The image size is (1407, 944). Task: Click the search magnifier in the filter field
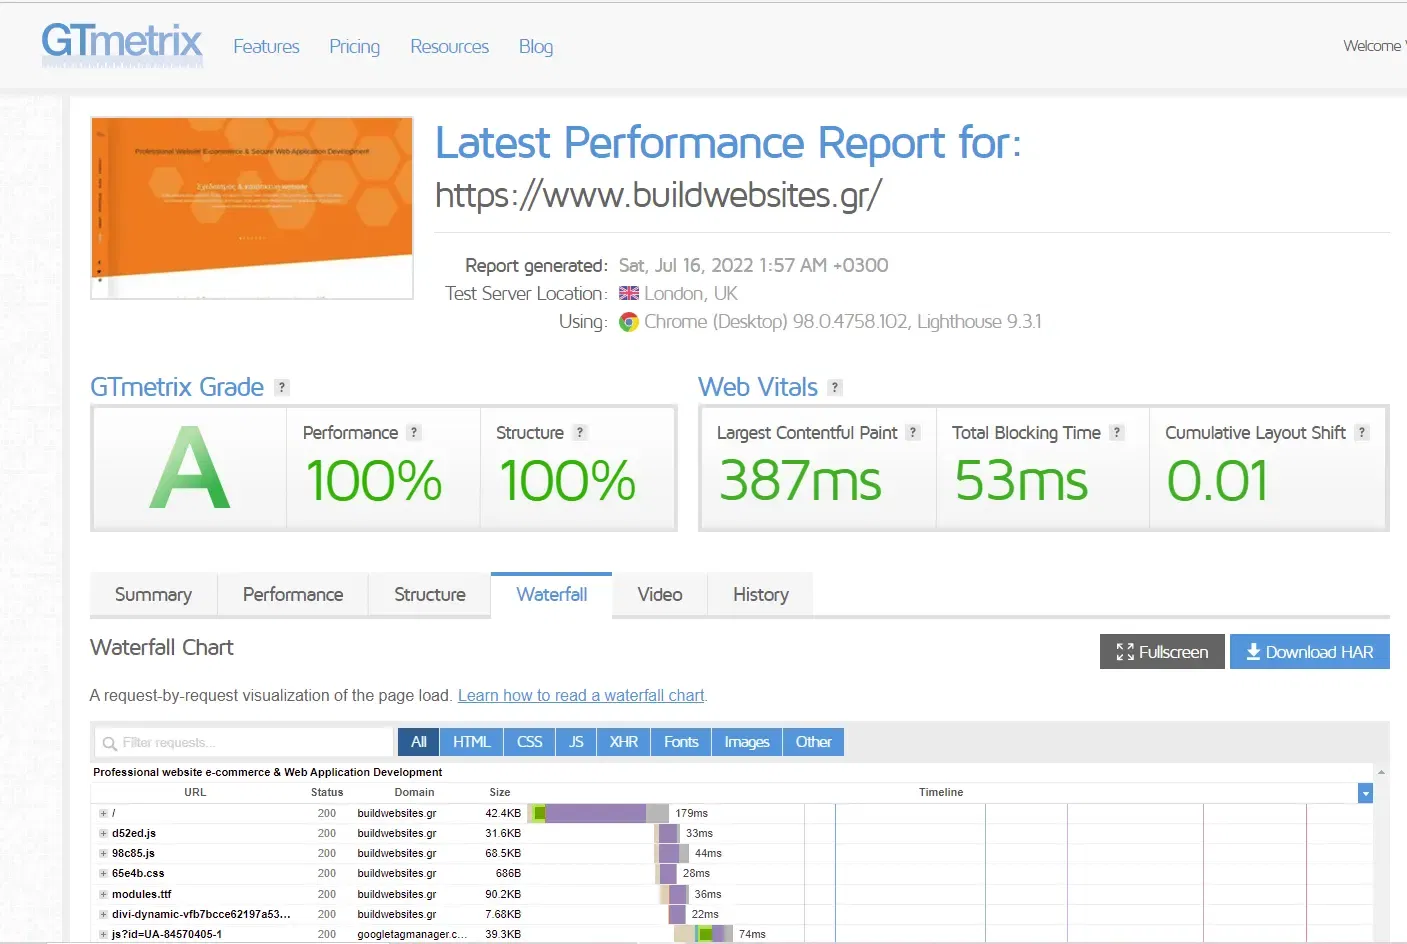click(x=109, y=742)
